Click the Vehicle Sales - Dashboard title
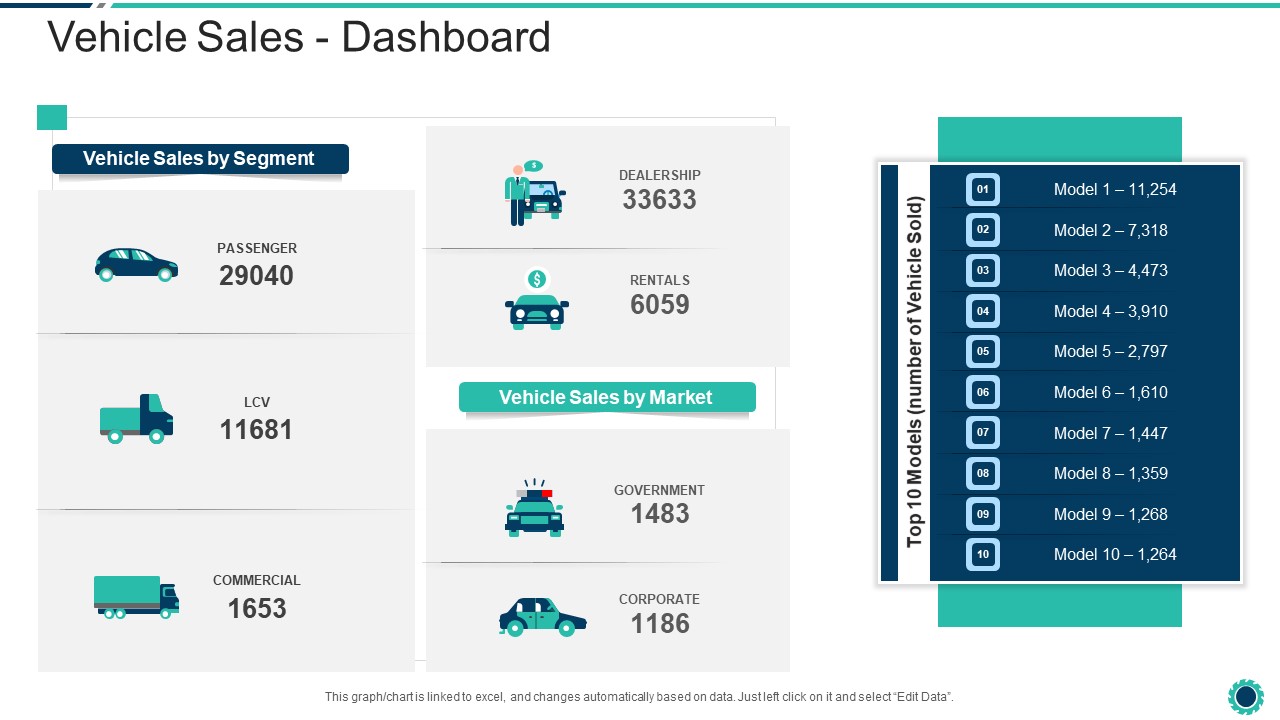The width and height of the screenshot is (1280, 720). (299, 37)
